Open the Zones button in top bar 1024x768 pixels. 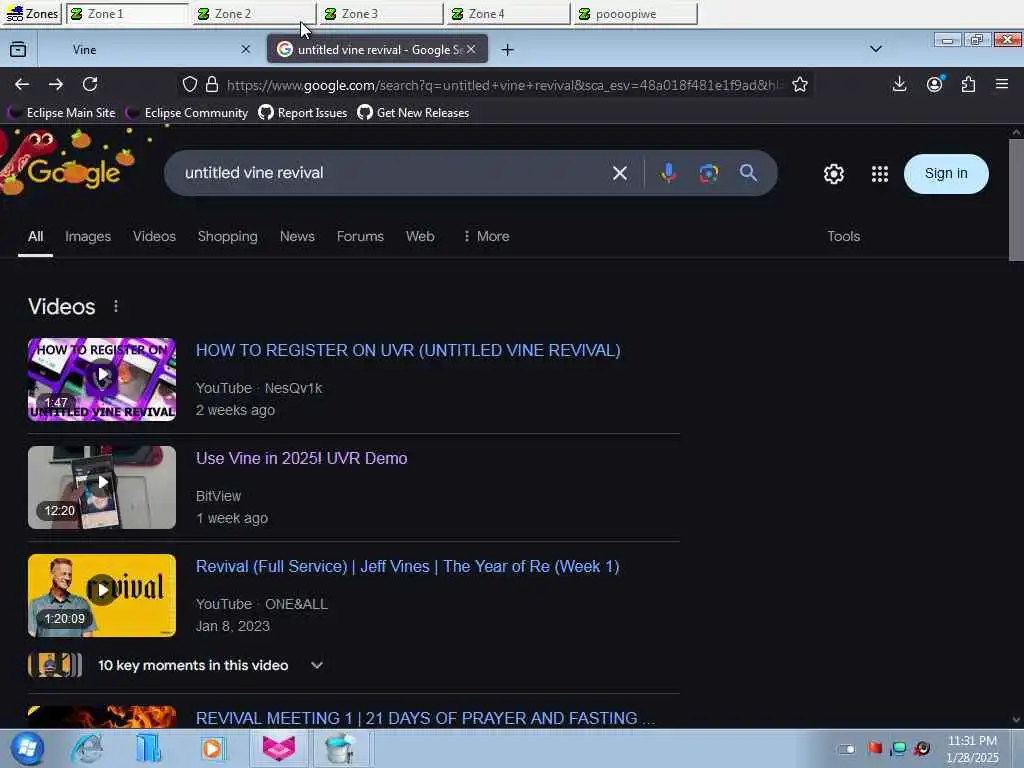click(x=31, y=13)
